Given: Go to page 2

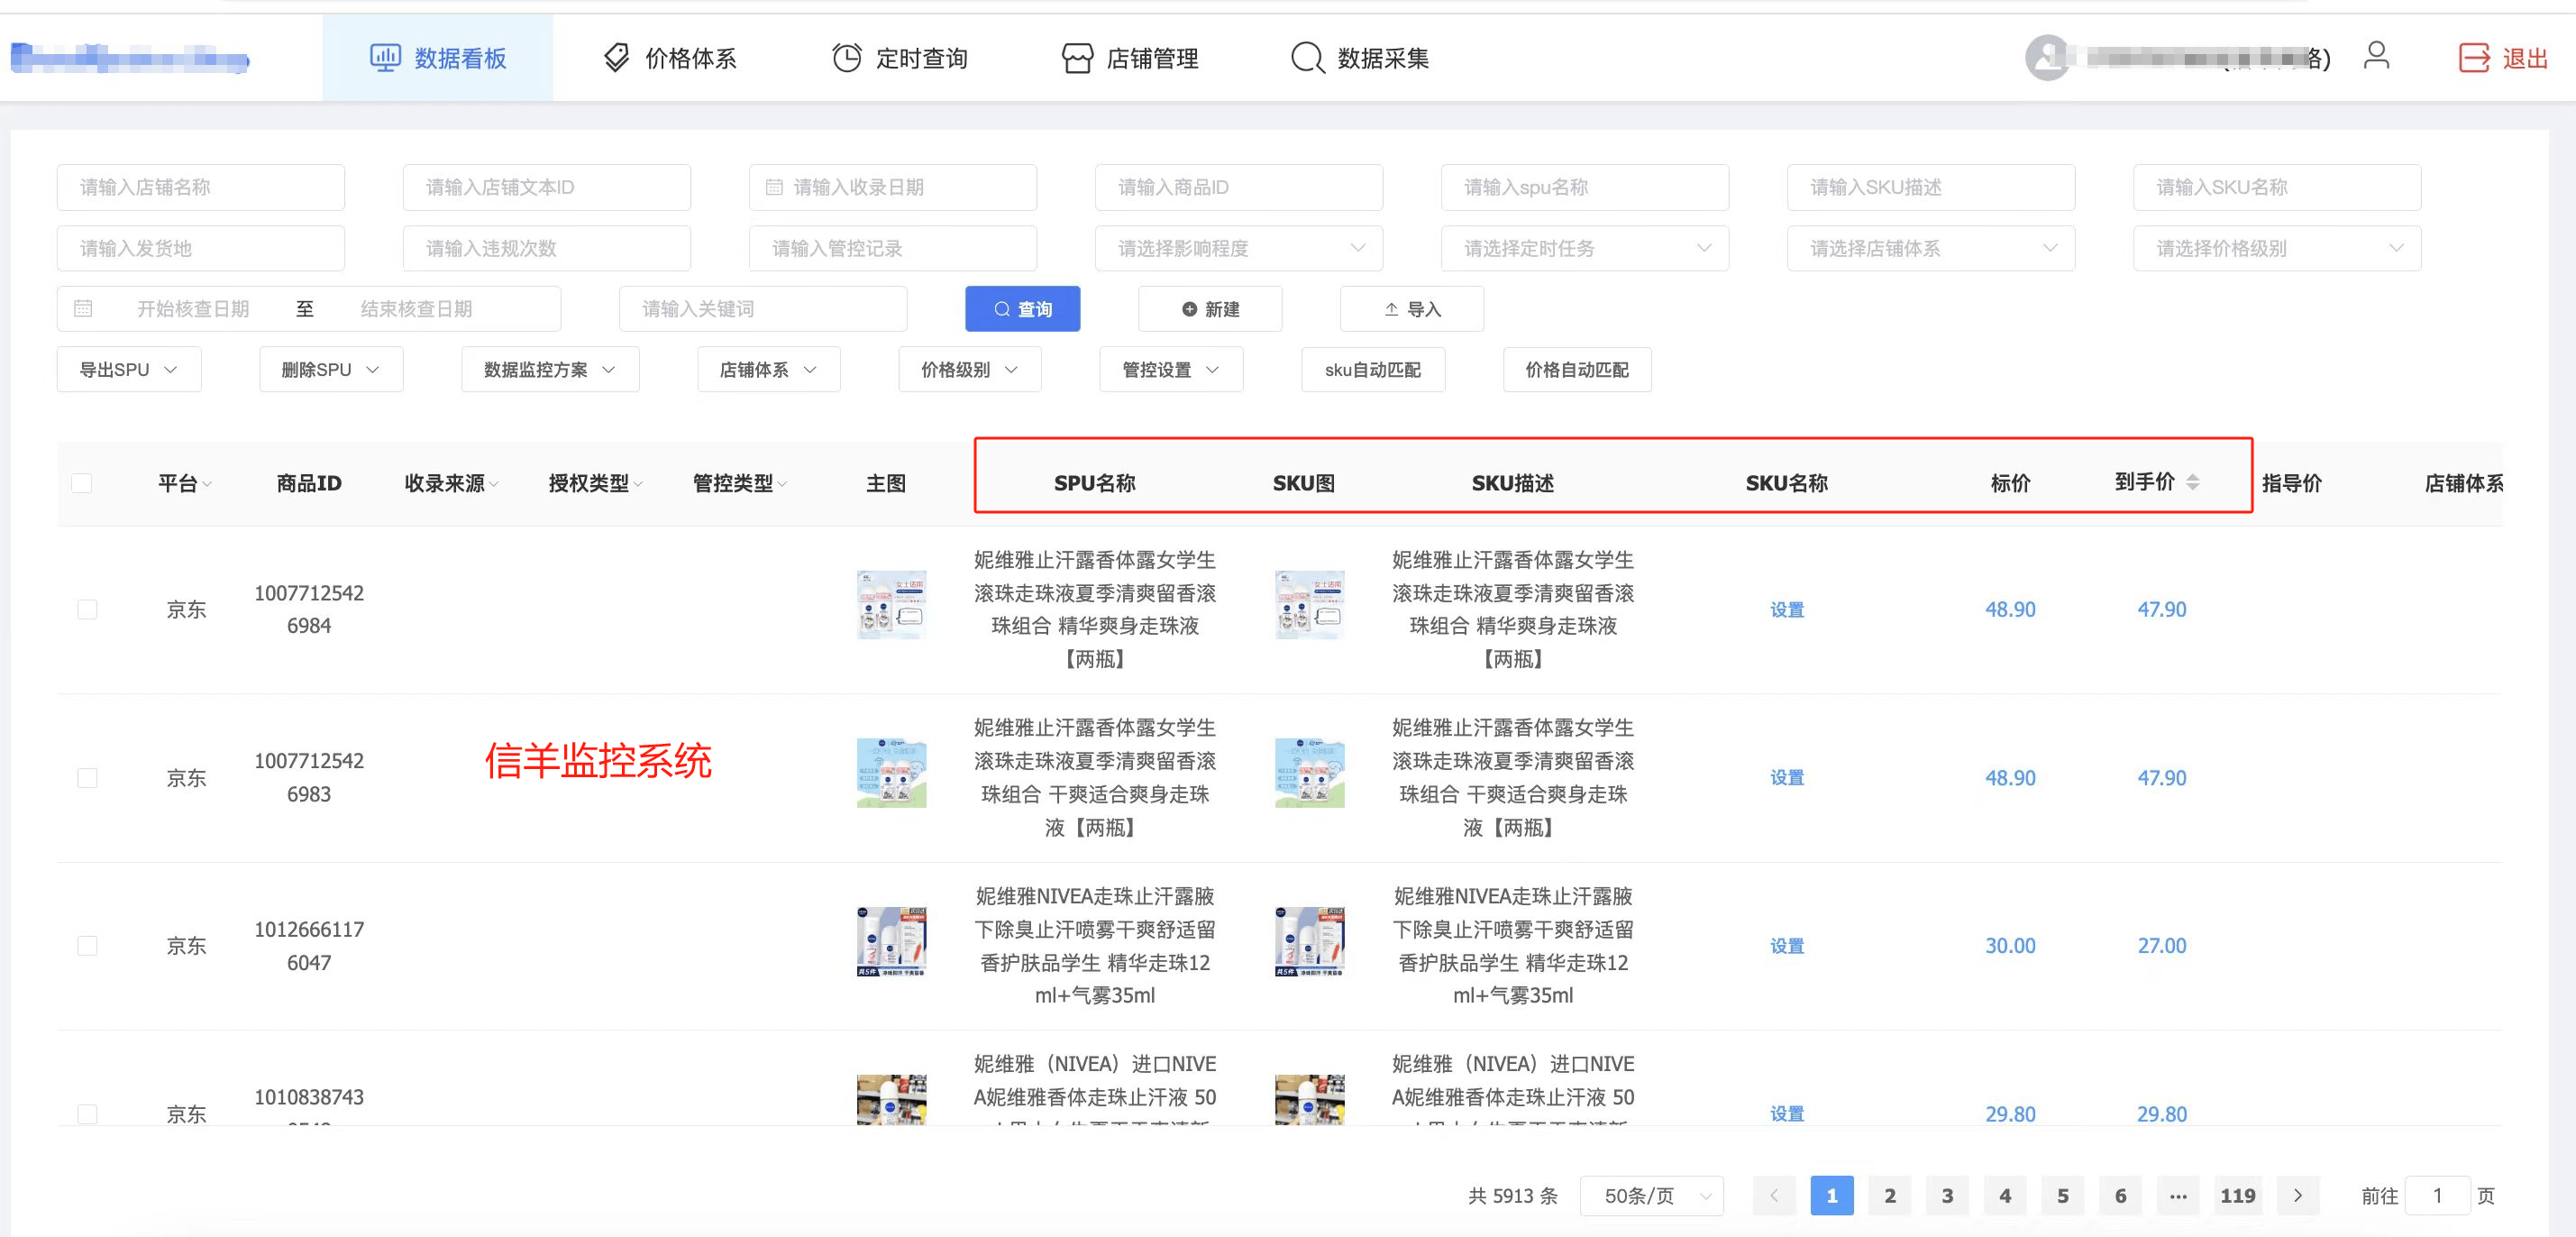Looking at the screenshot, I should (1890, 1195).
